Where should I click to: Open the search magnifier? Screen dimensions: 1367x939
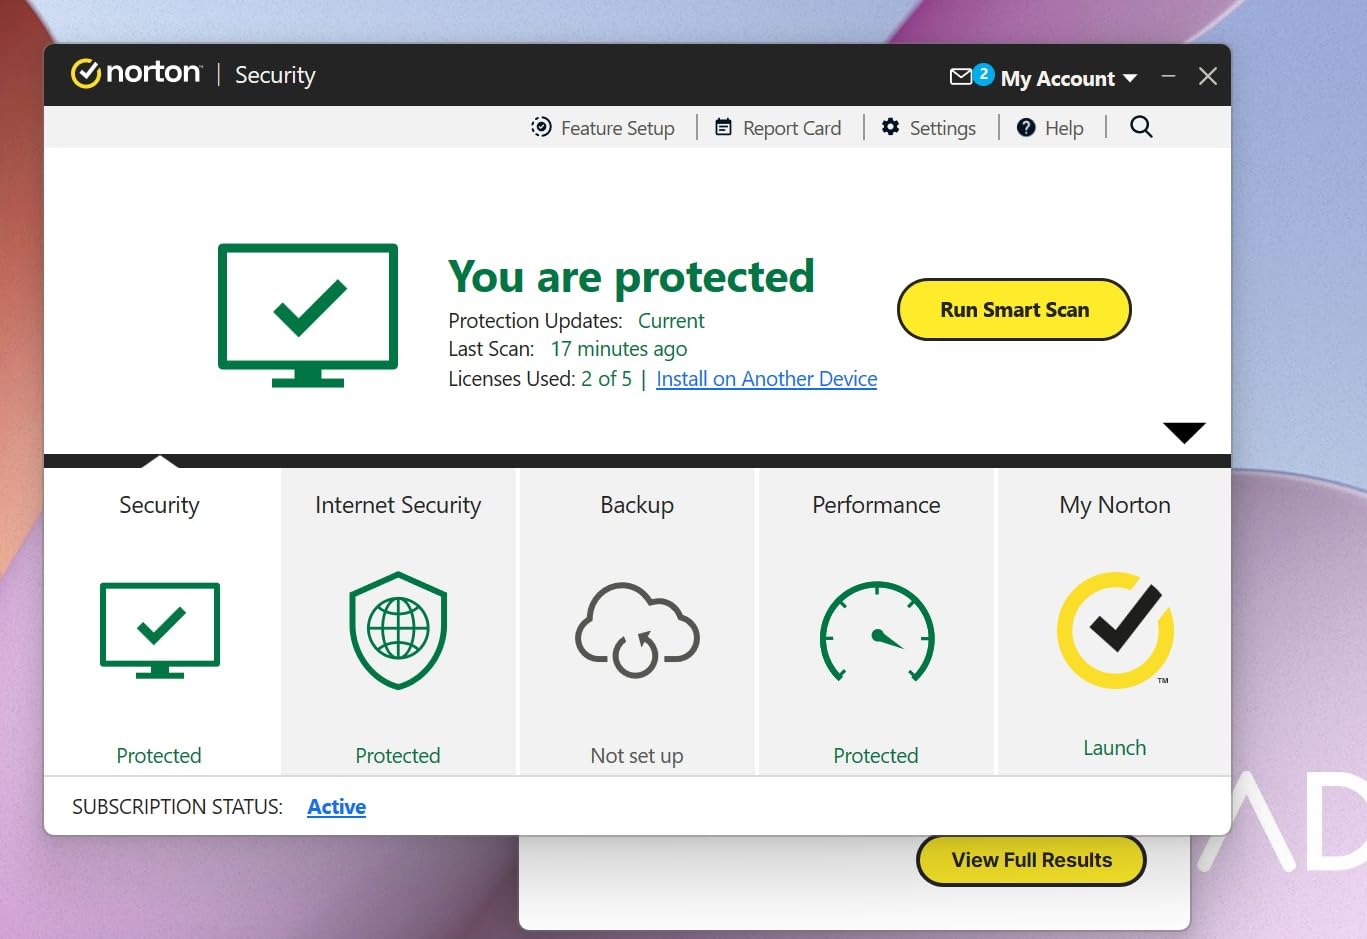click(x=1140, y=127)
